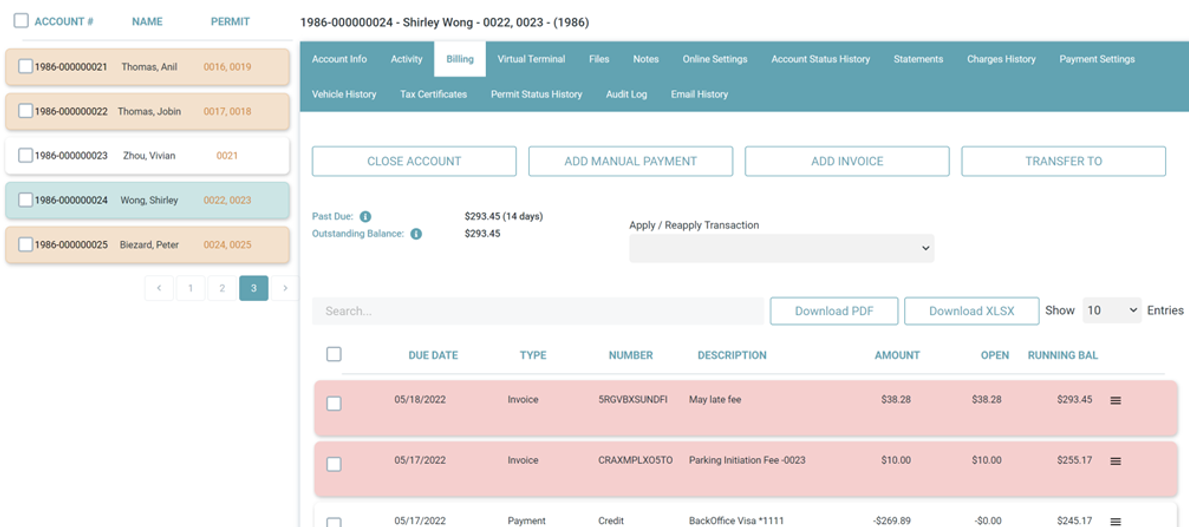Tick checkbox for account 1986-000000021

pyautogui.click(x=25, y=67)
